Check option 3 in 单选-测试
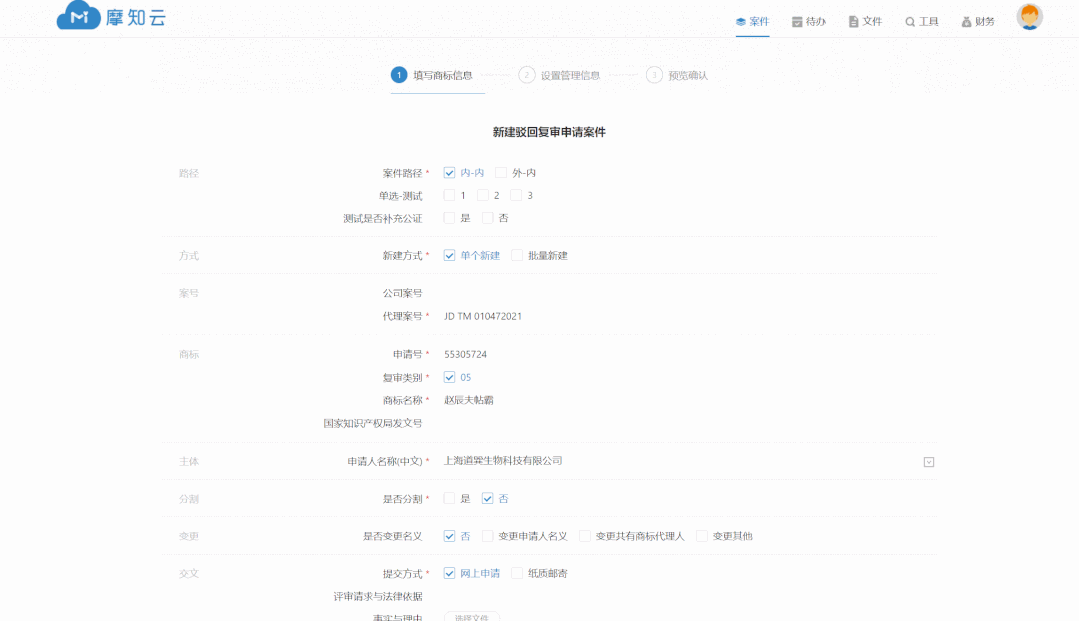This screenshot has height=621, width=1079. [x=516, y=196]
